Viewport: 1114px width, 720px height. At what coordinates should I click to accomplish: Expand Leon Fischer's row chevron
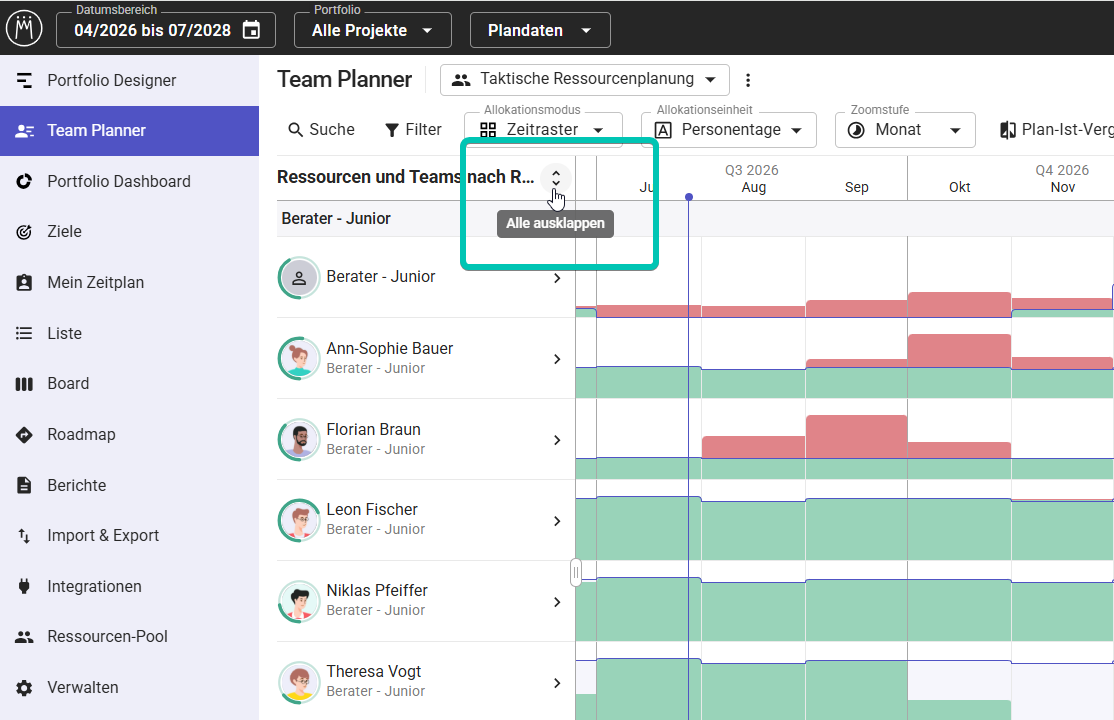[x=557, y=521]
